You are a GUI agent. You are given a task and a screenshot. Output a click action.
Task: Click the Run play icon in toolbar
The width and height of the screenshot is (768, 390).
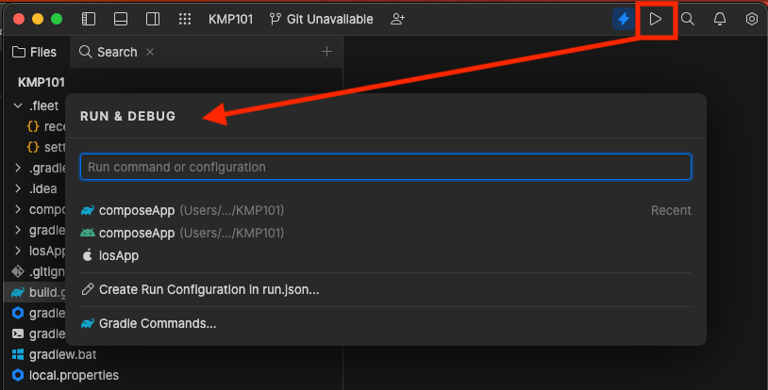pos(655,19)
